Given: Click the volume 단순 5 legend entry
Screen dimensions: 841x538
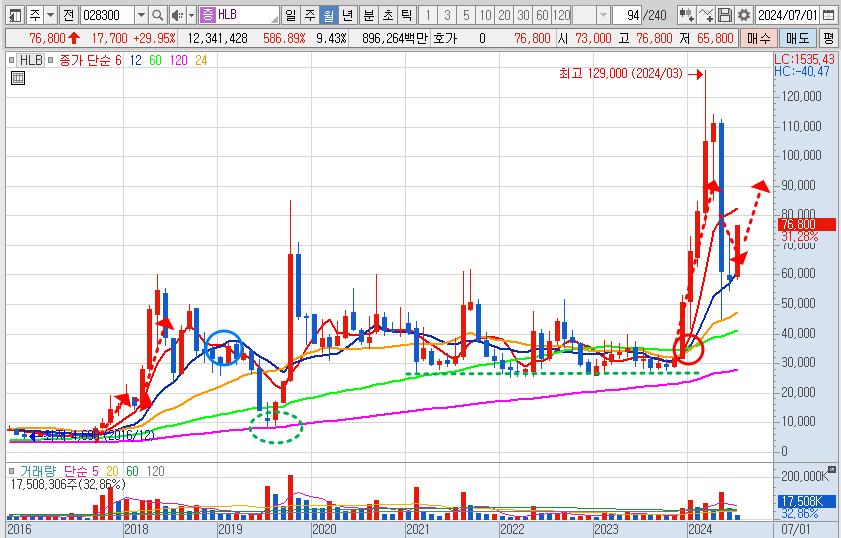Looking at the screenshot, I should pyautogui.click(x=81, y=471).
